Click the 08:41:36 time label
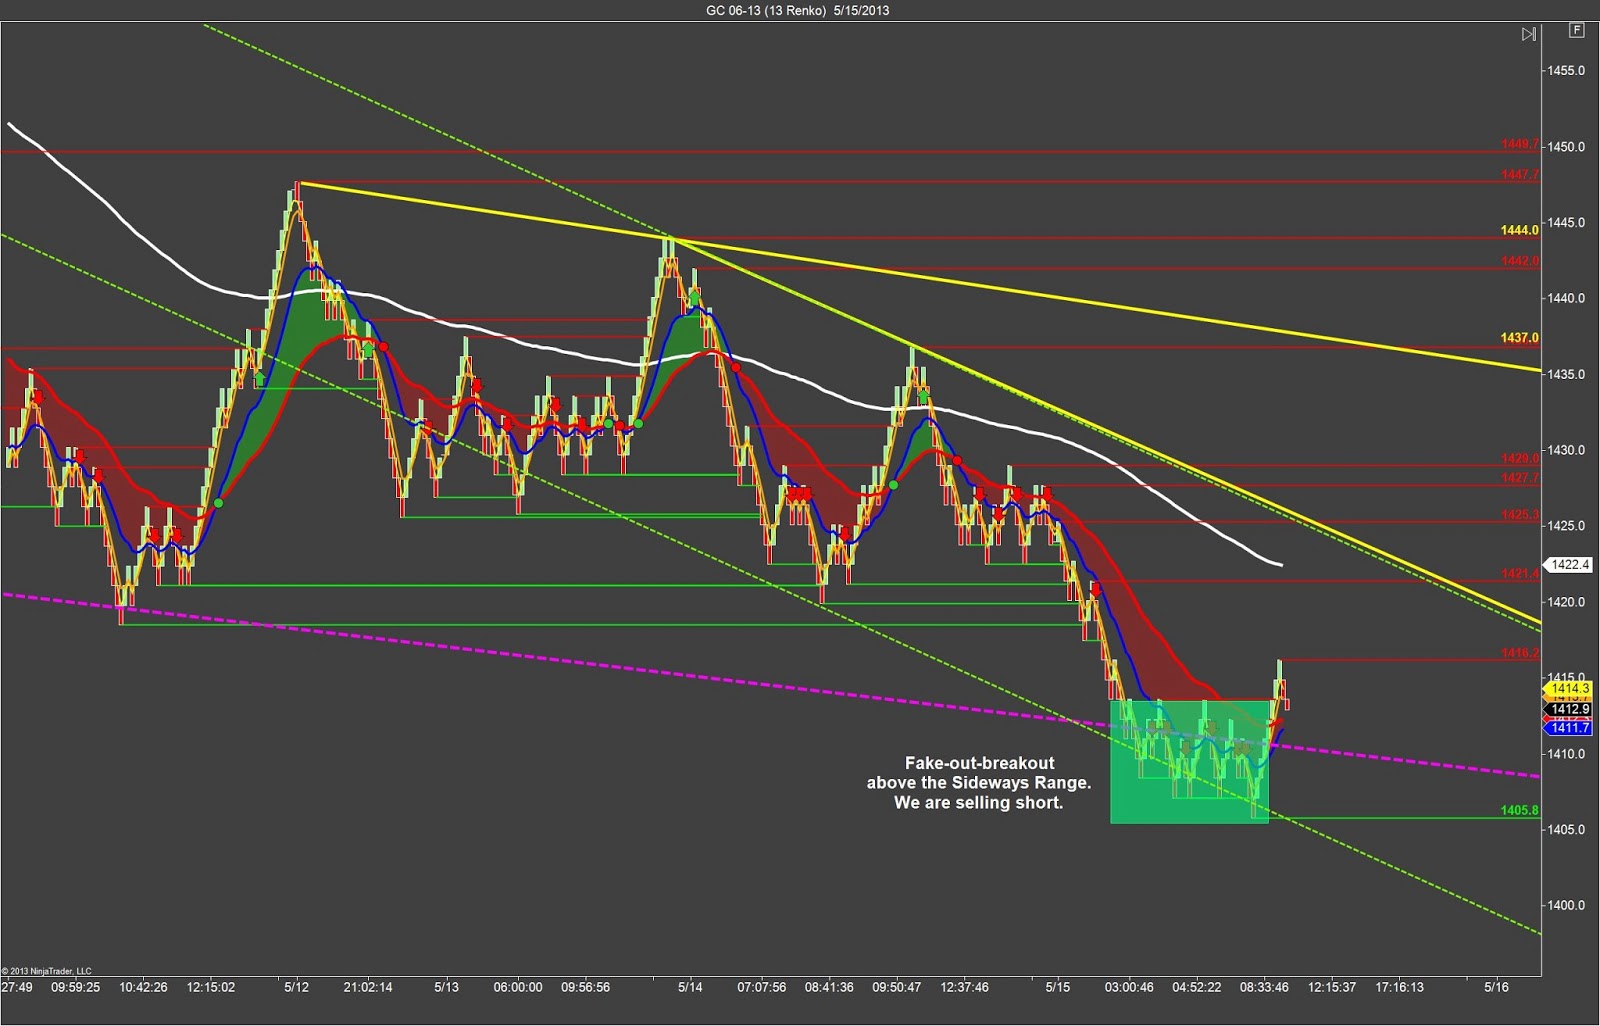 tap(829, 987)
